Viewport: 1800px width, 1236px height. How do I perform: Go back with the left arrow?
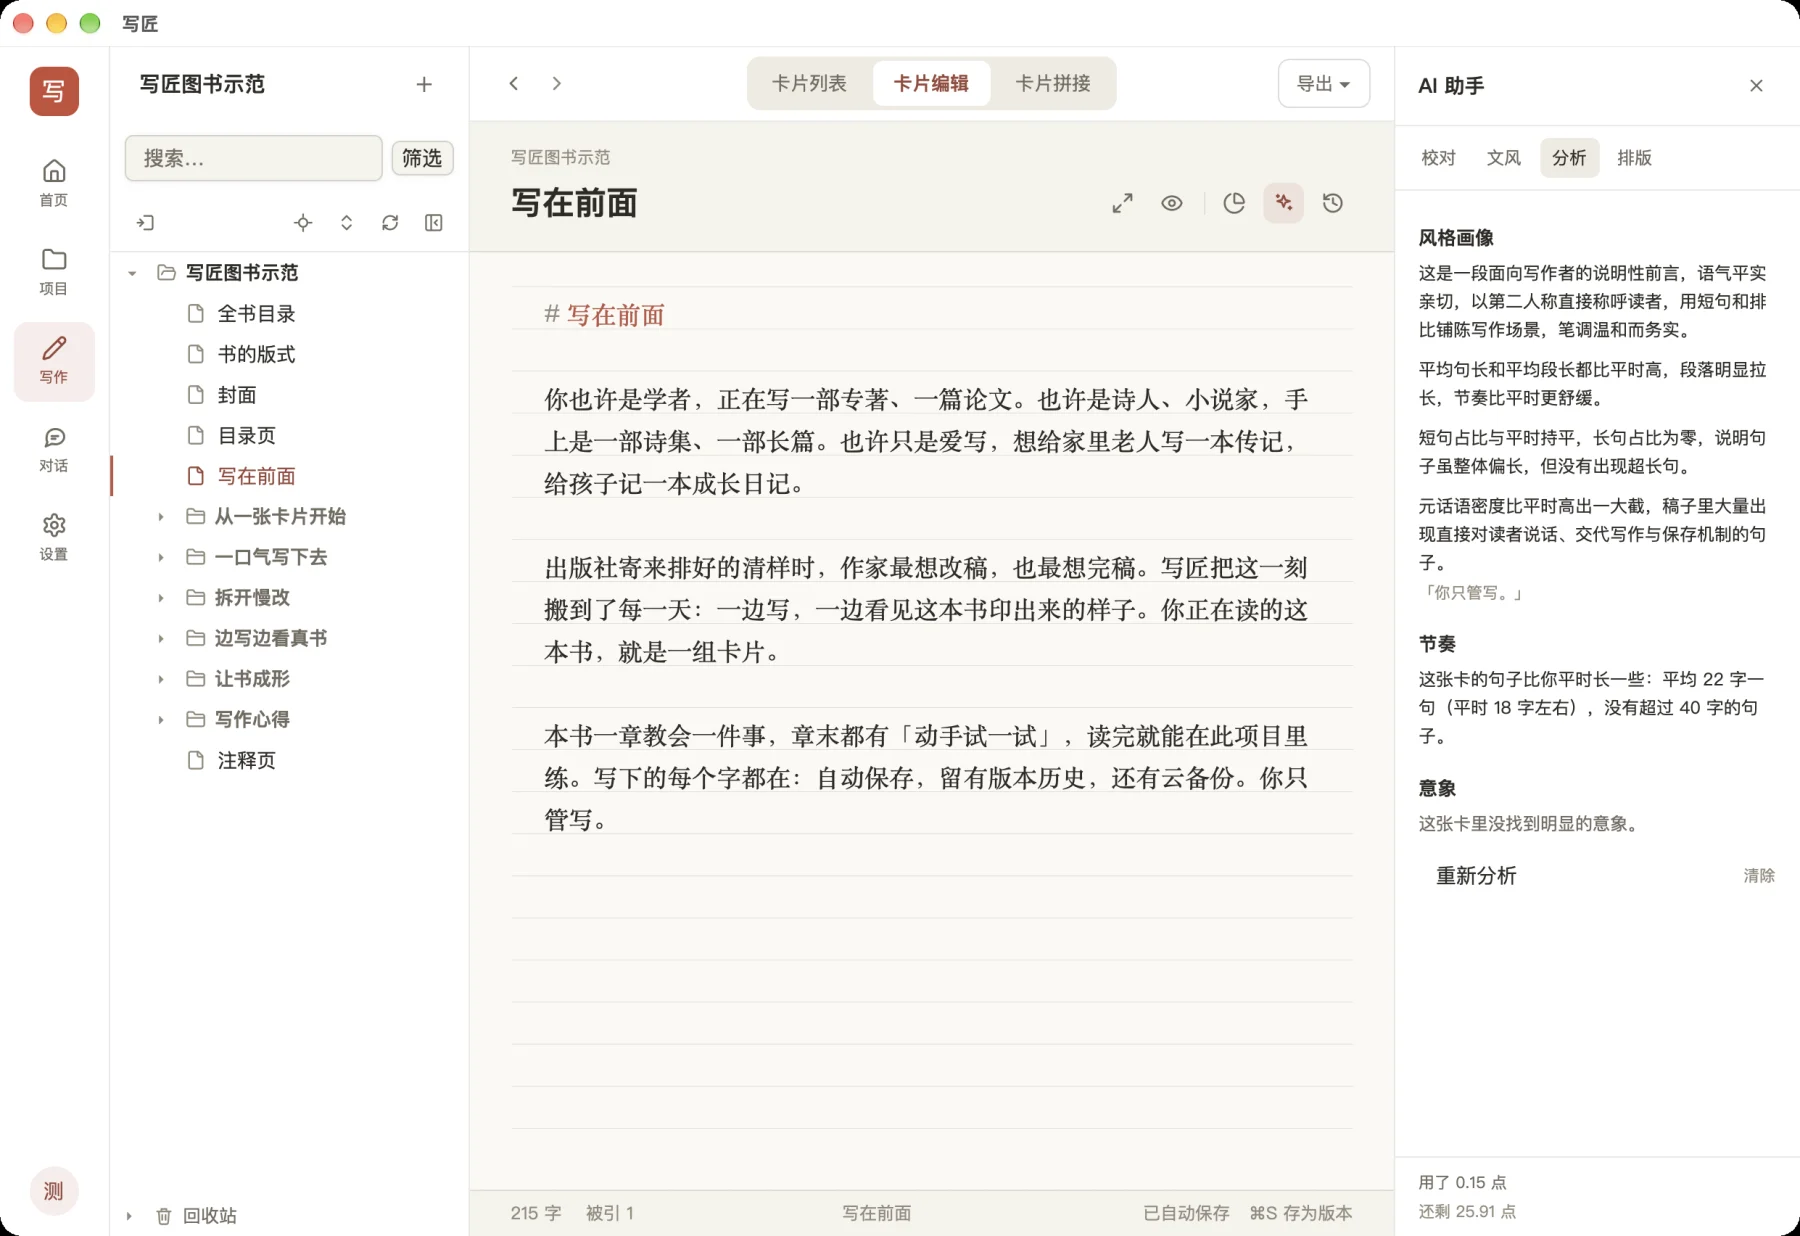(x=514, y=83)
